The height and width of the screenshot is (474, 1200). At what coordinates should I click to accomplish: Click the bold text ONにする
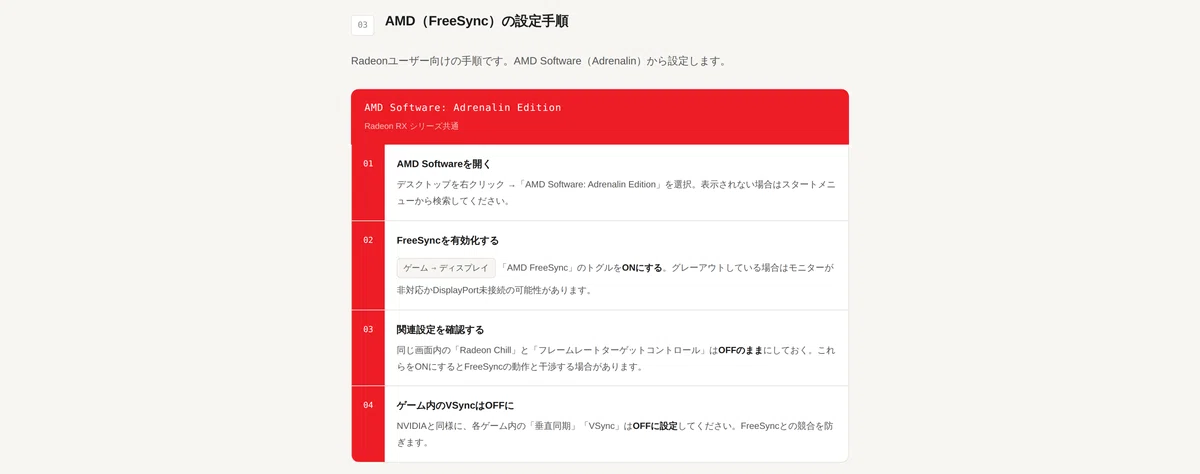(642, 268)
